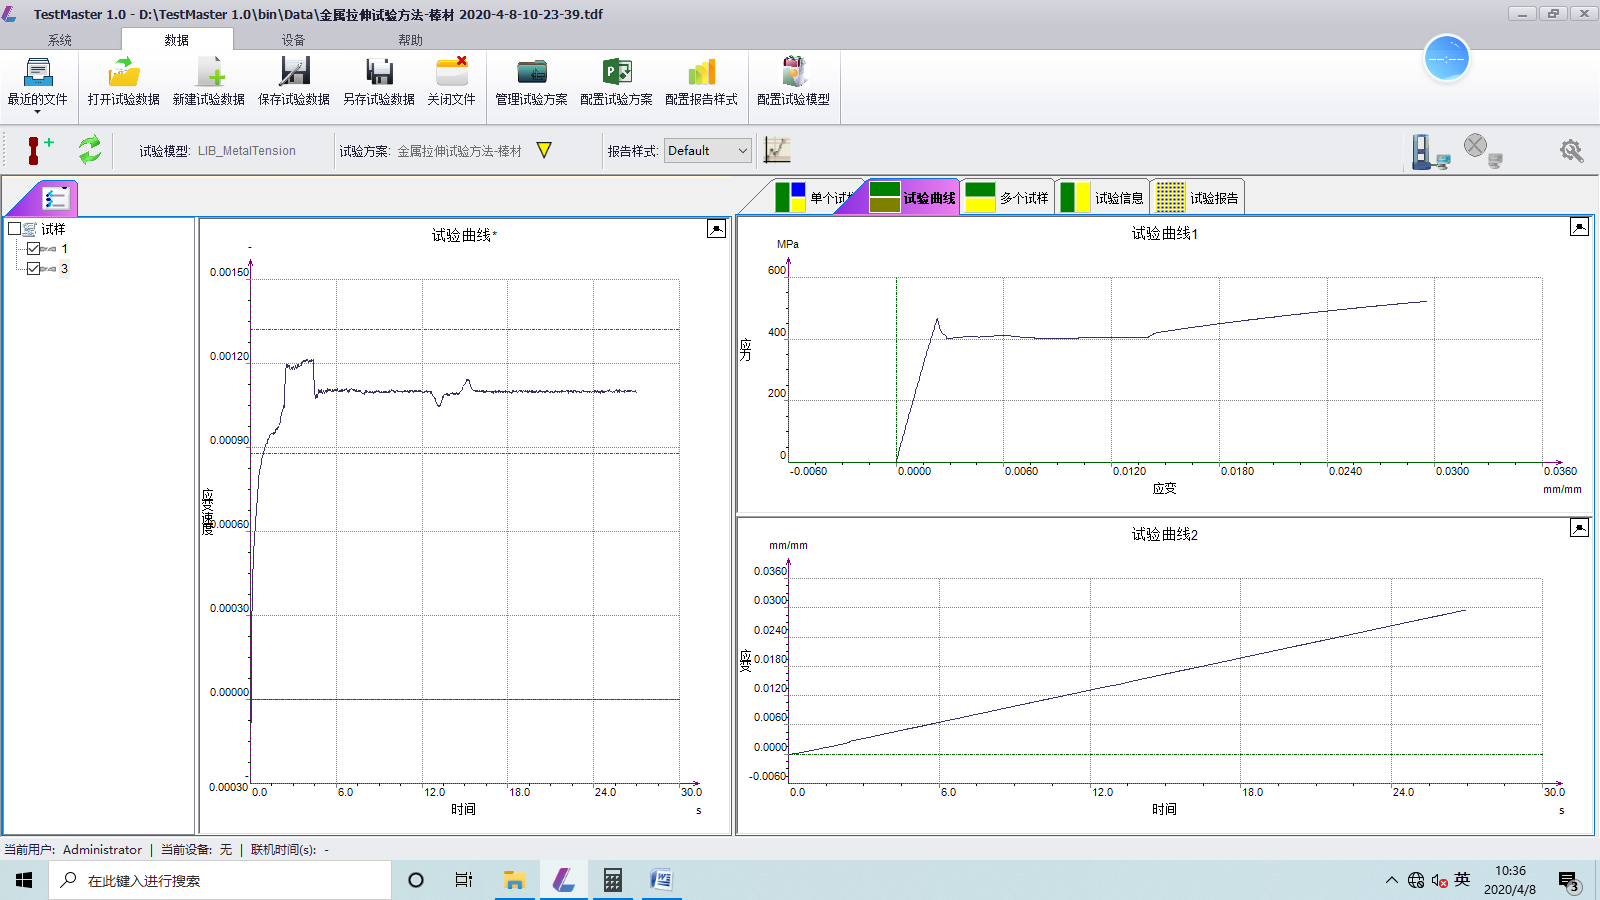Check the 试样 root checkbox
This screenshot has height=900, width=1600.
(x=15, y=229)
